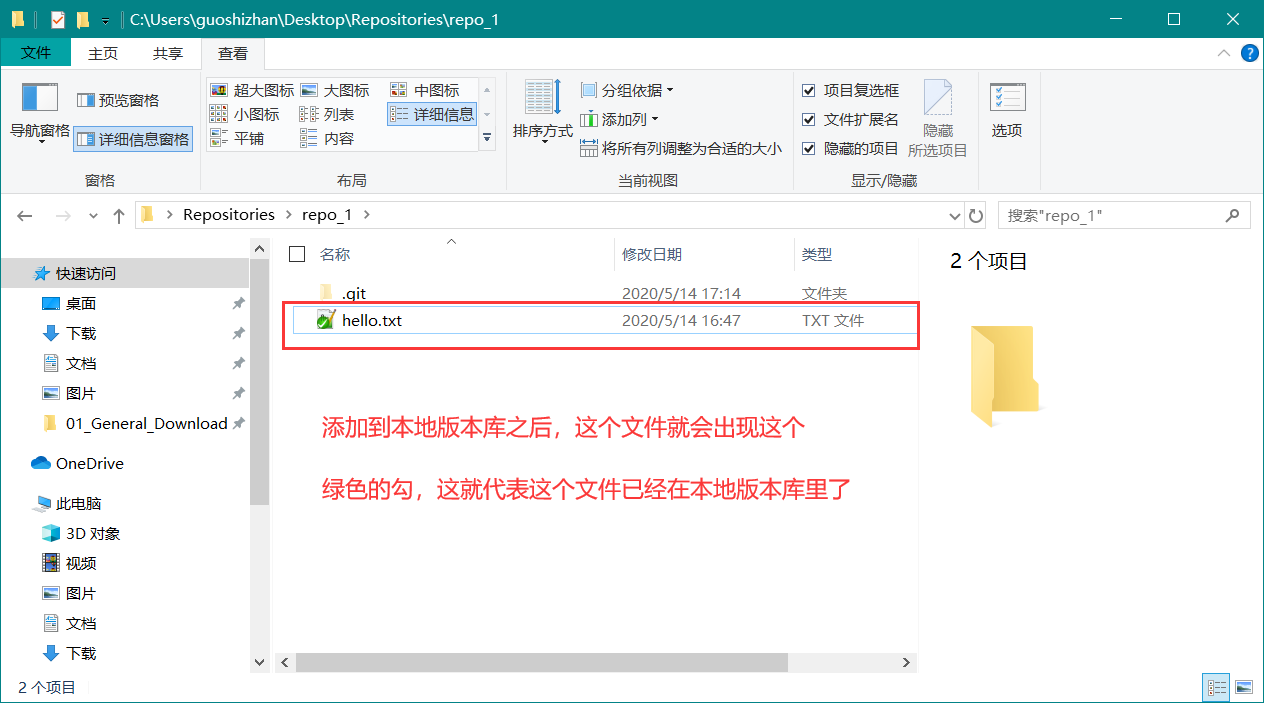The image size is (1264, 703).
Task: Refresh the current folder view
Action: (977, 215)
